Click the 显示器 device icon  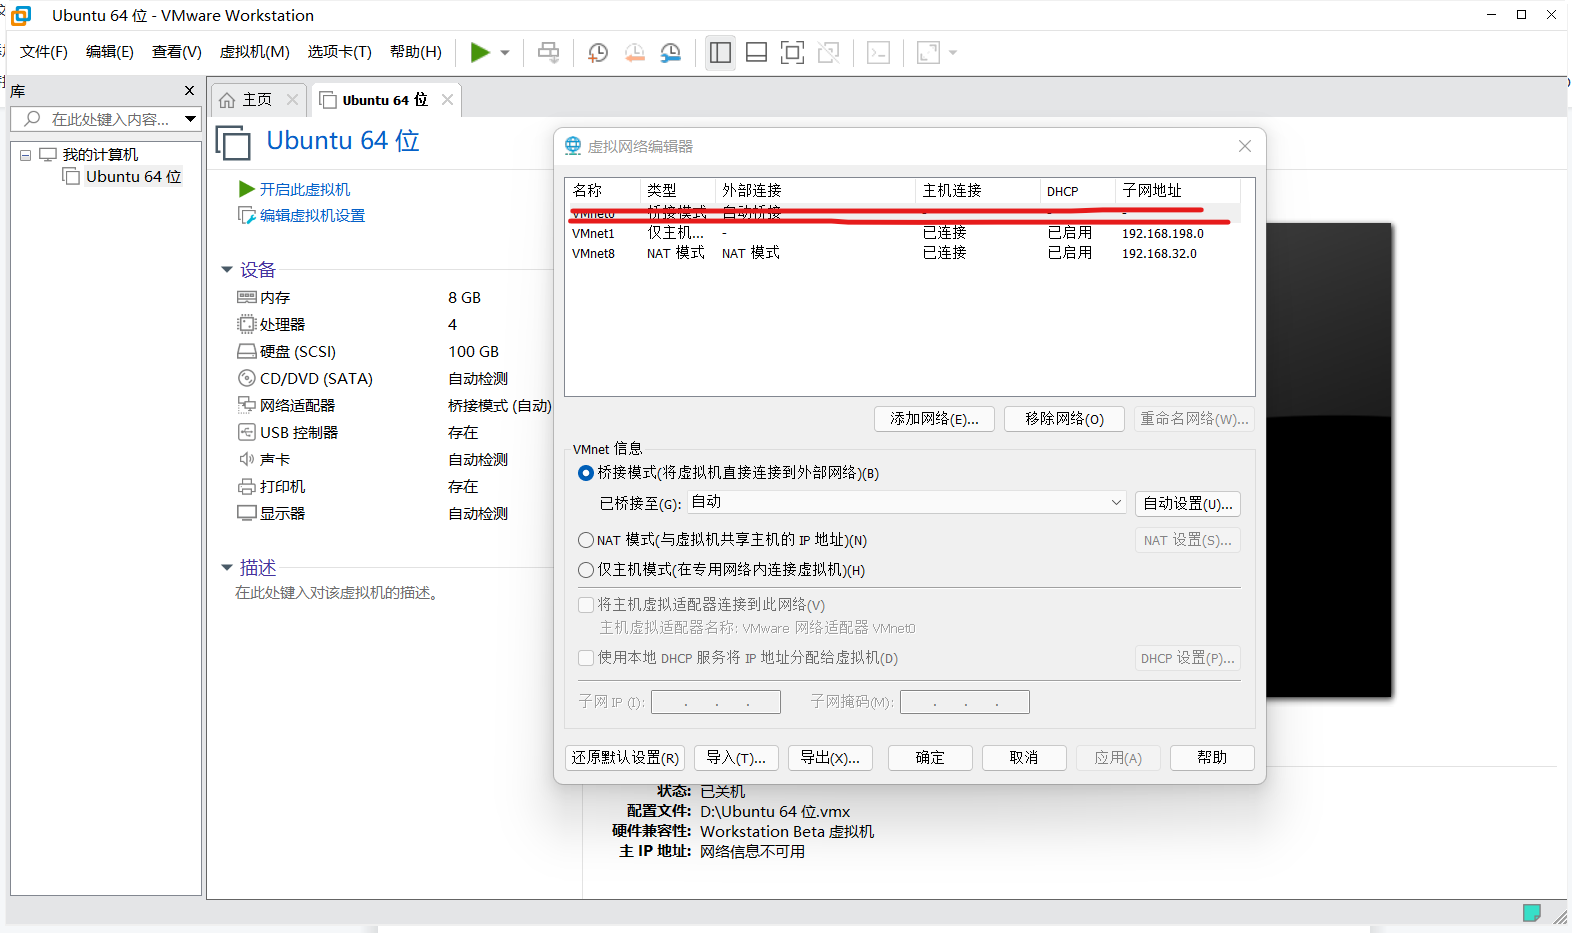[x=247, y=513]
